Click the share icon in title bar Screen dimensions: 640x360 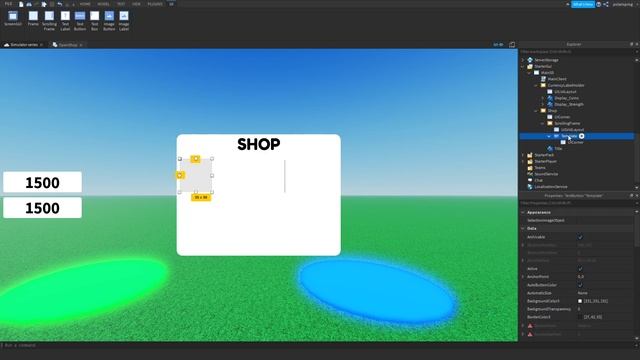[606, 4]
